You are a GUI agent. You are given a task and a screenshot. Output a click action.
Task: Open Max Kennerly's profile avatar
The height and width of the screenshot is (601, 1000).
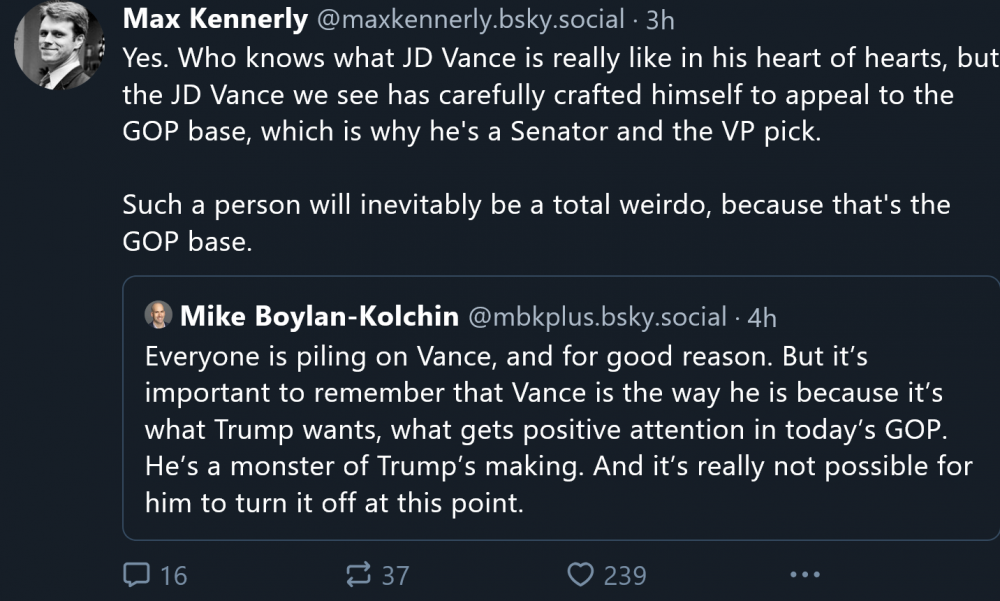(x=58, y=45)
